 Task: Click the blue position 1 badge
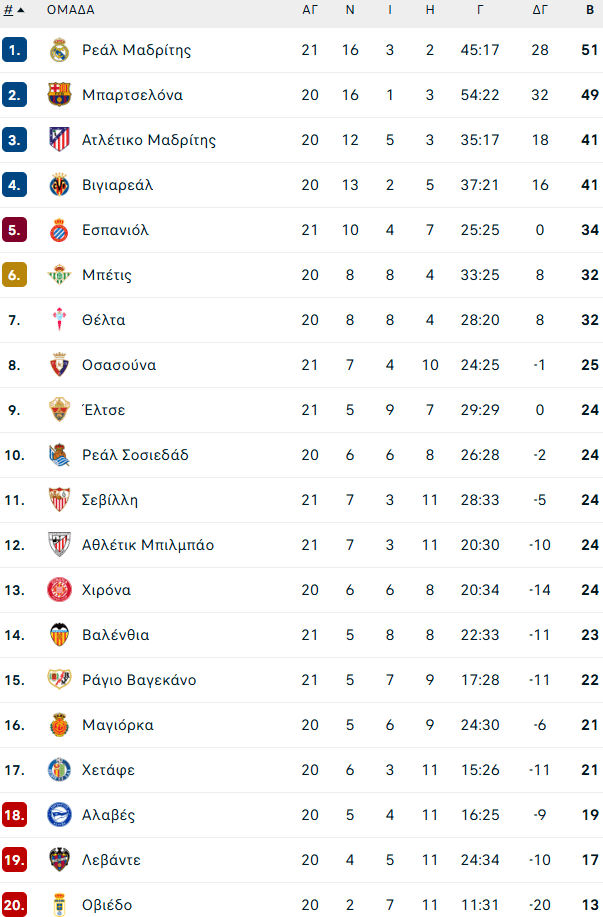pos(14,50)
